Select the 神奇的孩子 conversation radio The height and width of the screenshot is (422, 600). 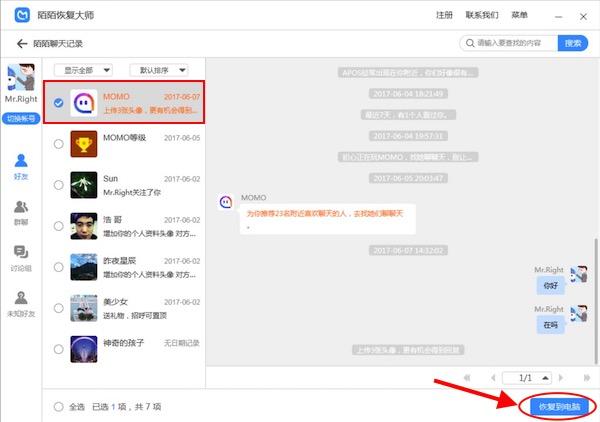coord(59,349)
